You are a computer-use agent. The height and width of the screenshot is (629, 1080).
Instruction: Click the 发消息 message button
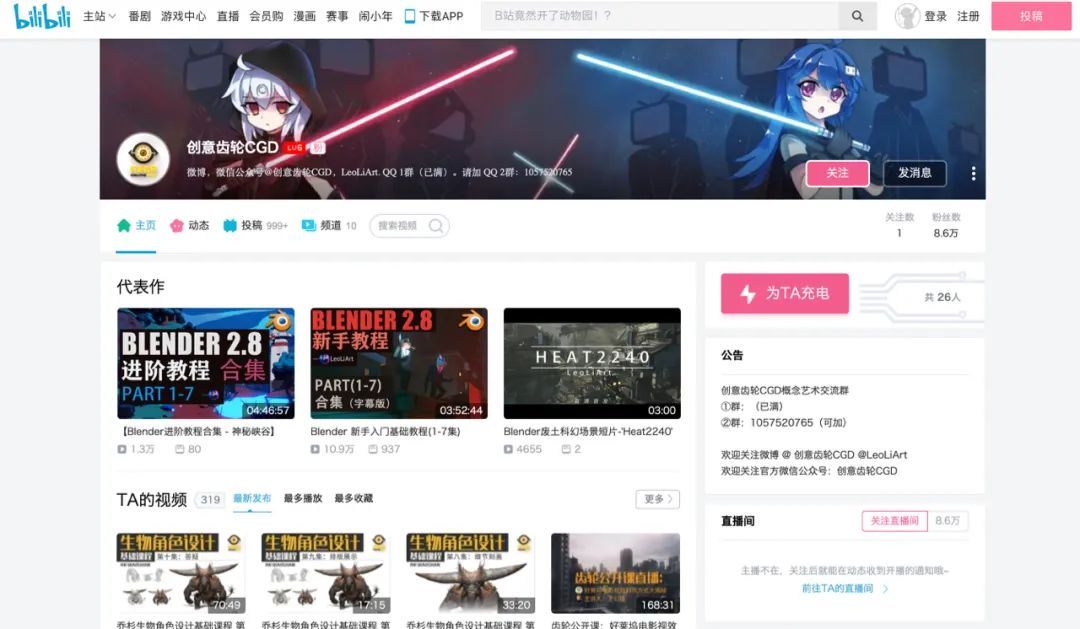point(915,173)
